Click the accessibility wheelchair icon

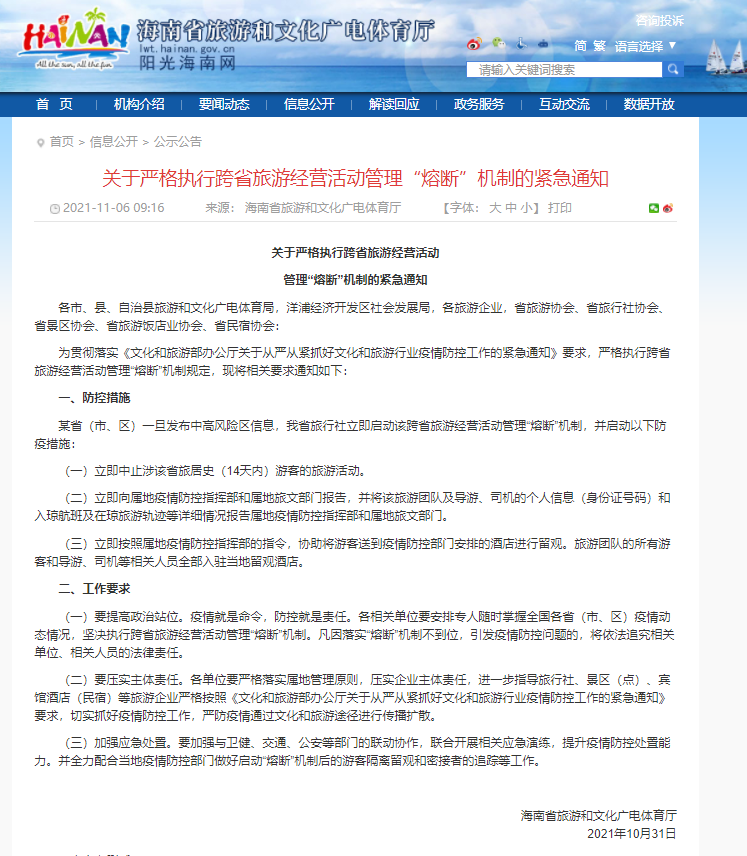click(x=521, y=43)
